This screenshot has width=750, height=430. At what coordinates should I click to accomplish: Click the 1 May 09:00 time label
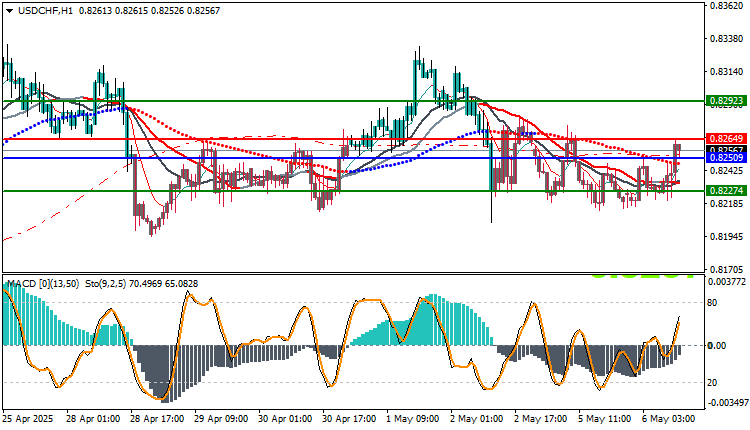(x=413, y=419)
